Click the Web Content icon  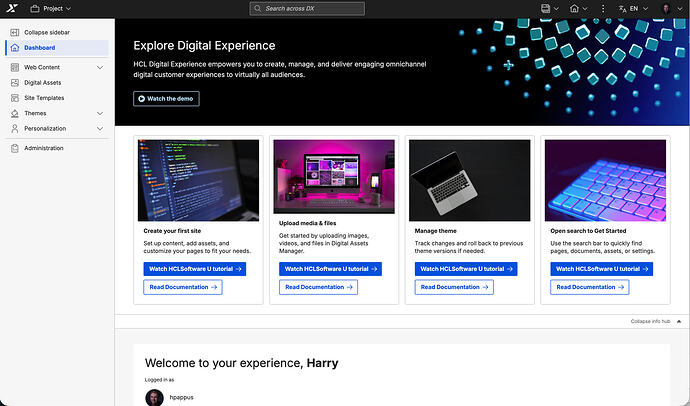(x=15, y=67)
